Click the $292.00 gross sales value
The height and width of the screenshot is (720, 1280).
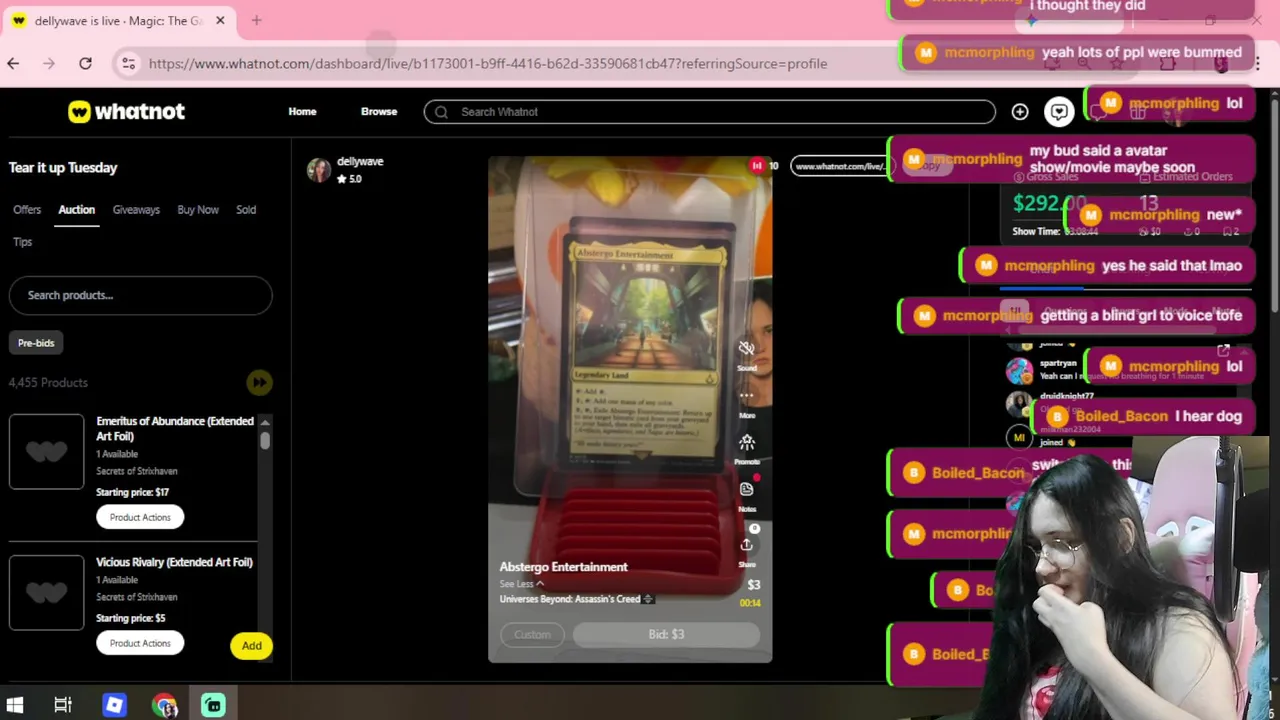pos(1049,203)
